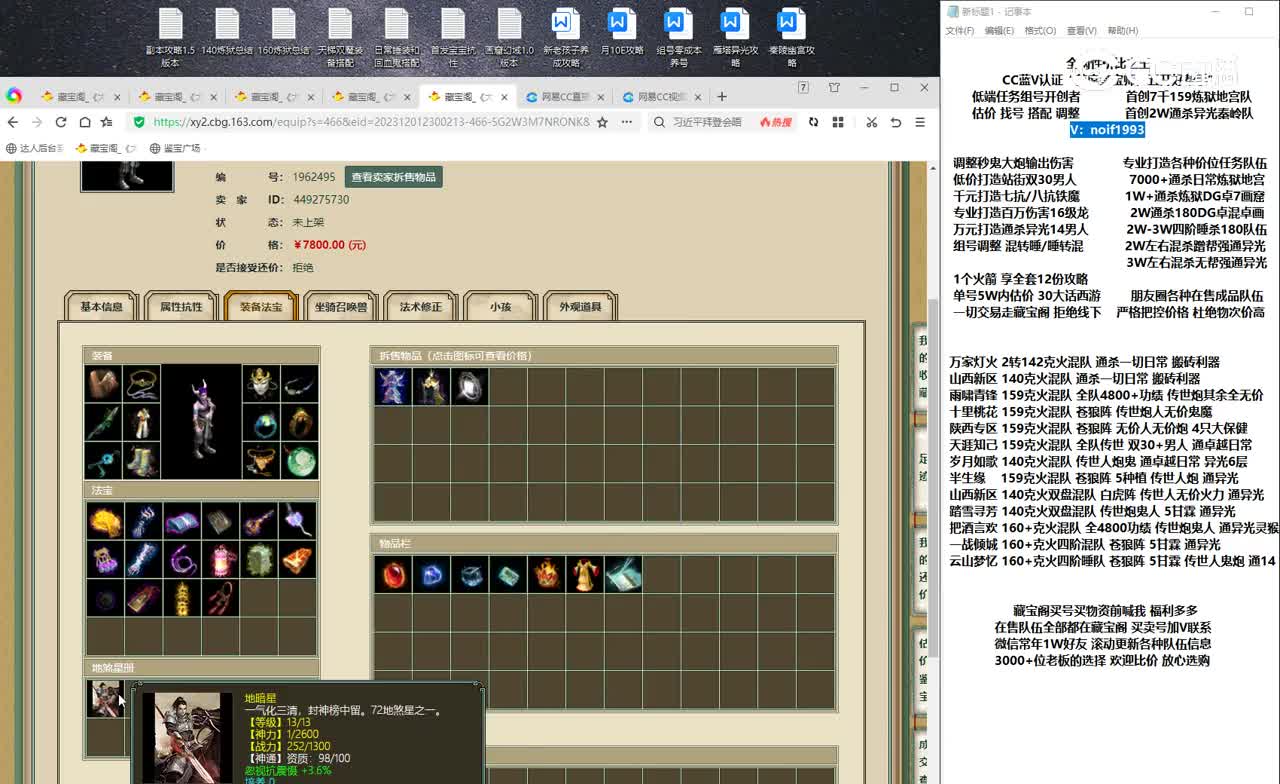Click the golden mask helmet icon

pyautogui.click(x=261, y=383)
